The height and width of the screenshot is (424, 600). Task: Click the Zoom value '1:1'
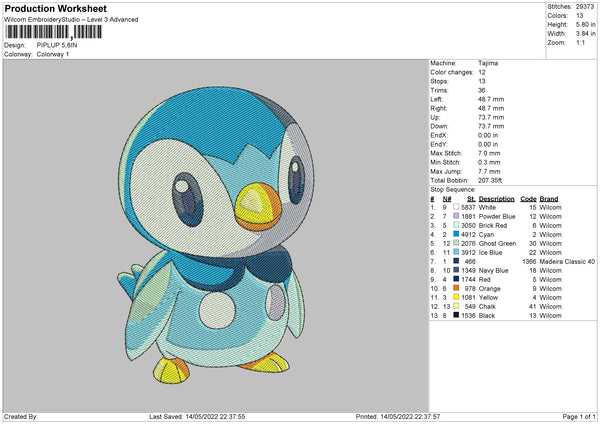[x=580, y=42]
